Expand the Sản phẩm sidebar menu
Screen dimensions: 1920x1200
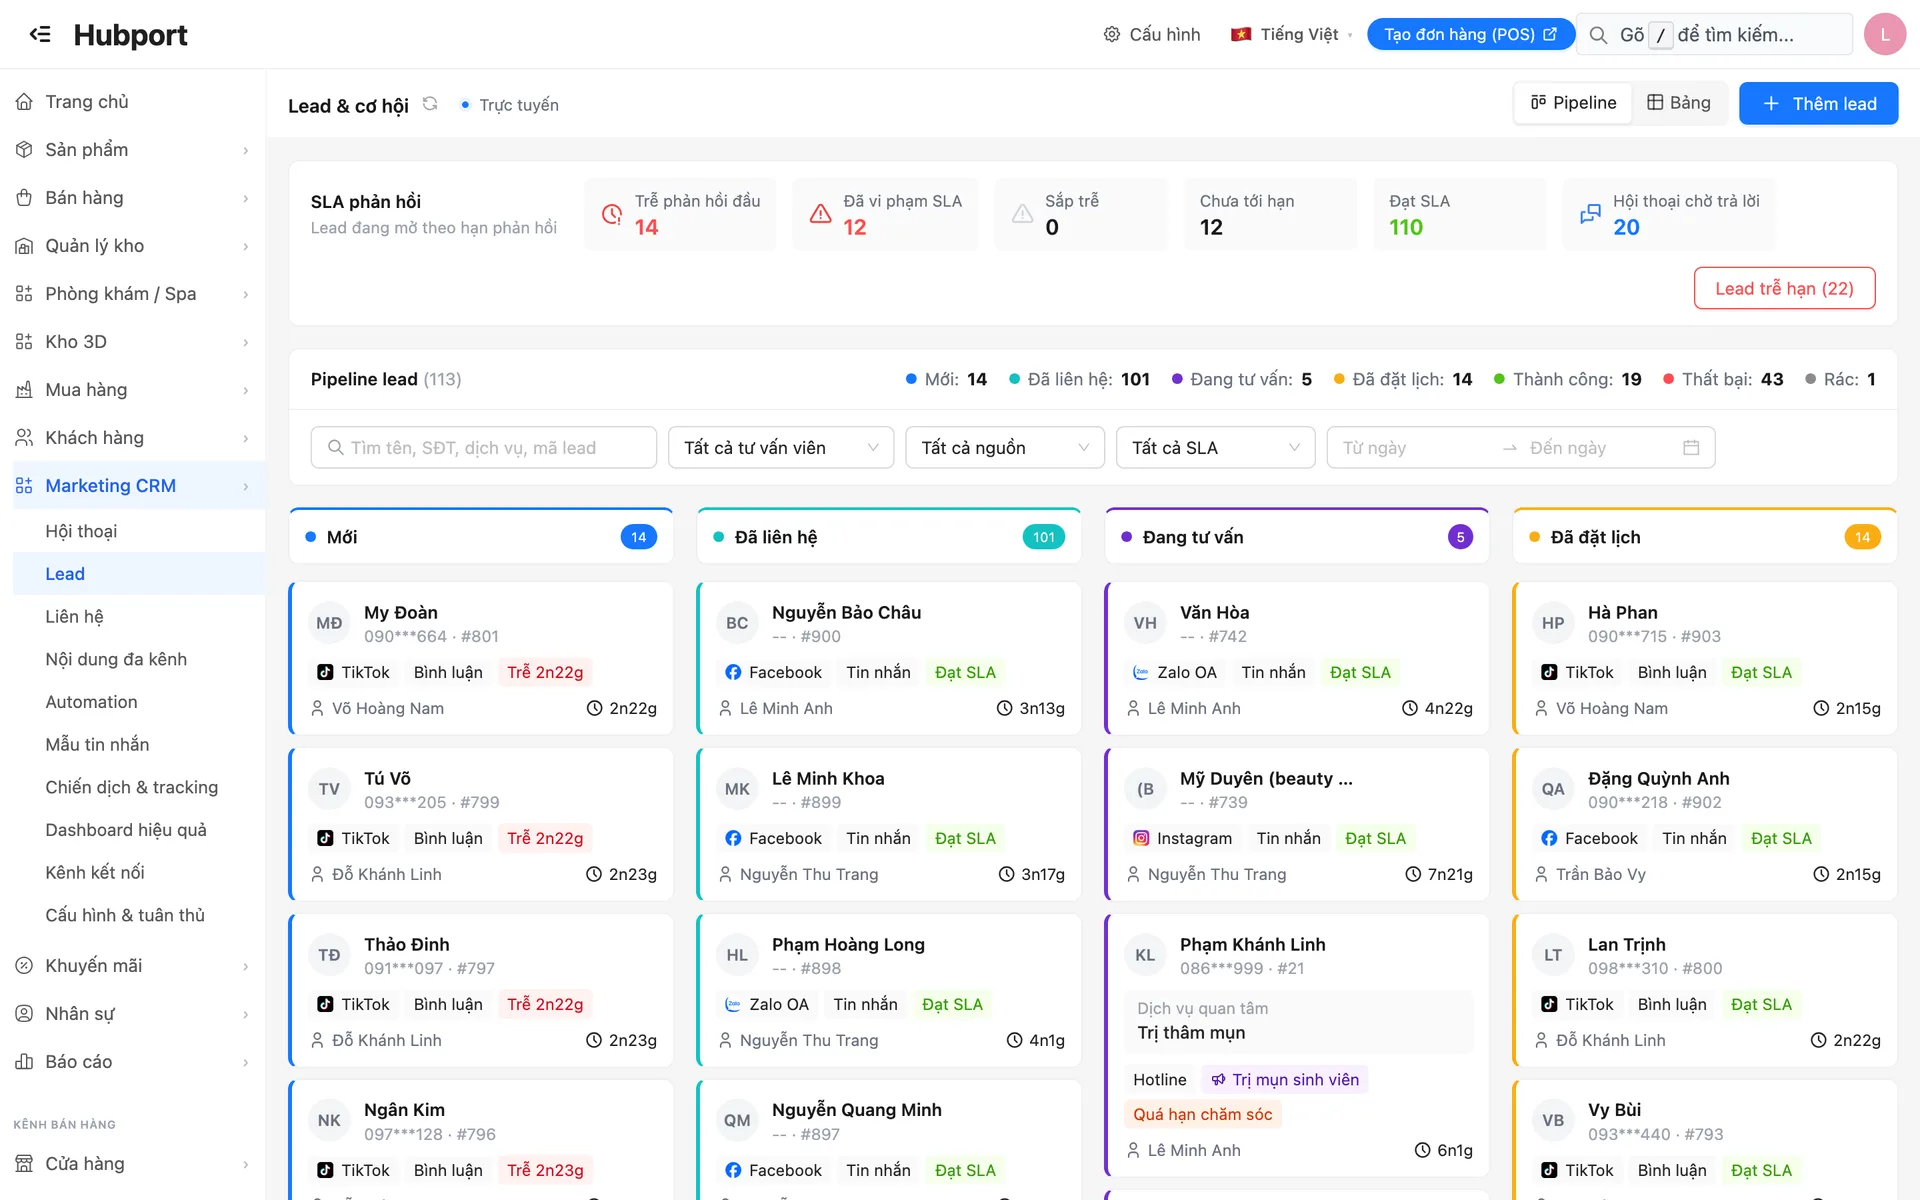(133, 149)
